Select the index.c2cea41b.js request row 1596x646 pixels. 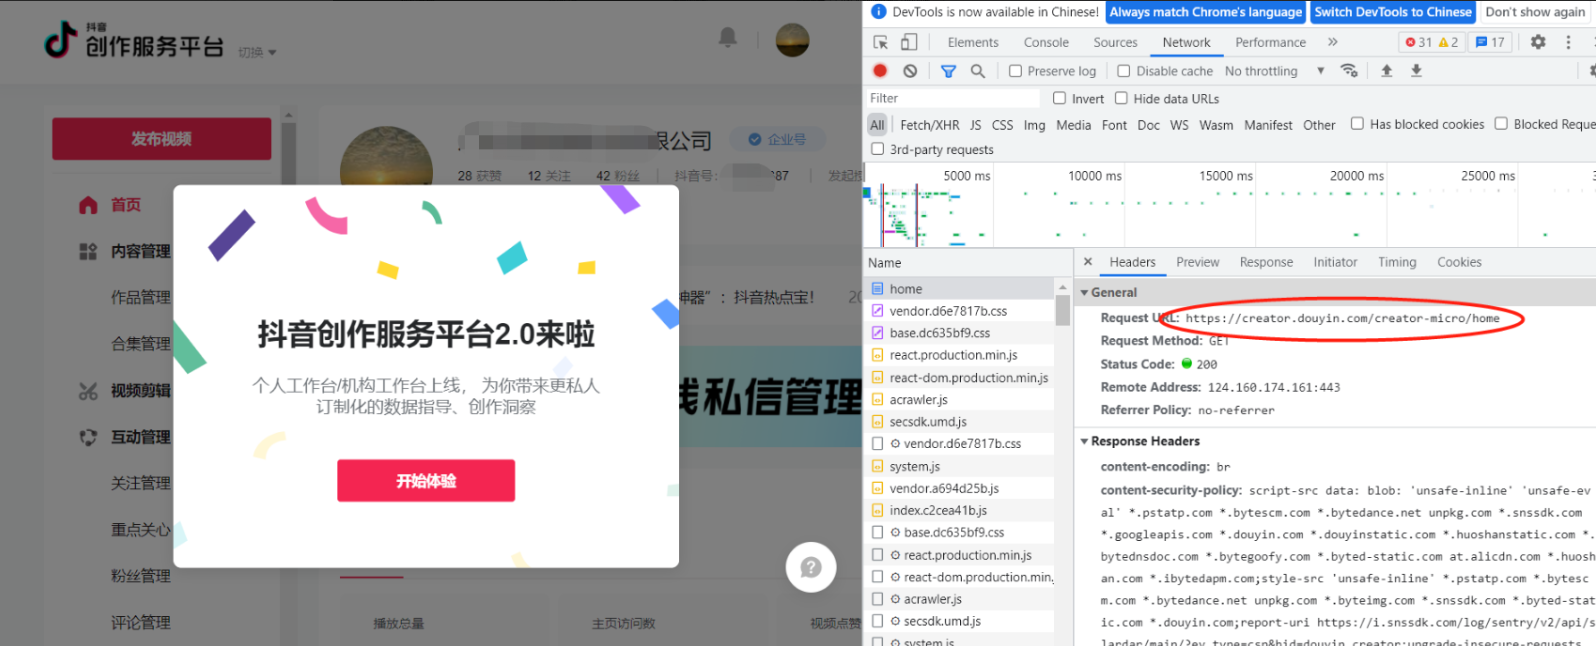pyautogui.click(x=959, y=510)
